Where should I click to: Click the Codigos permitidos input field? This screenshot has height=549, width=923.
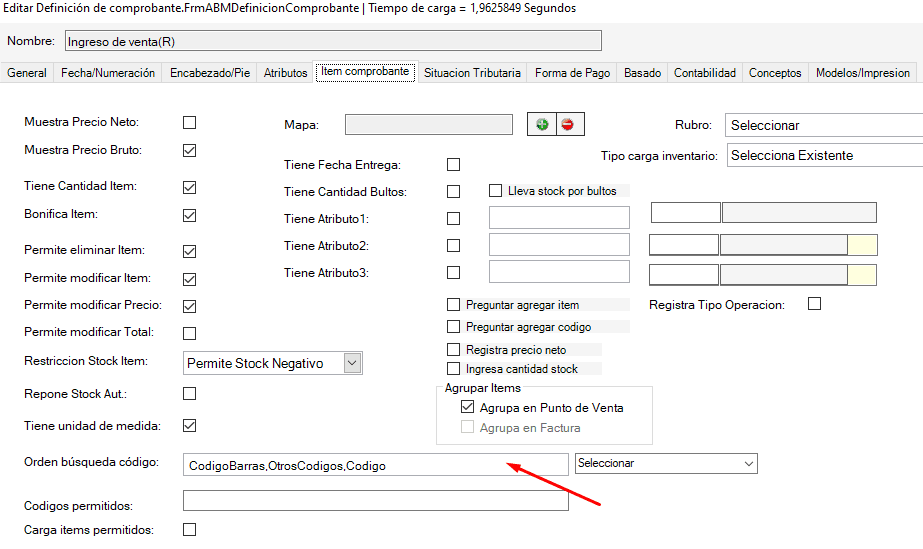tap(375, 501)
